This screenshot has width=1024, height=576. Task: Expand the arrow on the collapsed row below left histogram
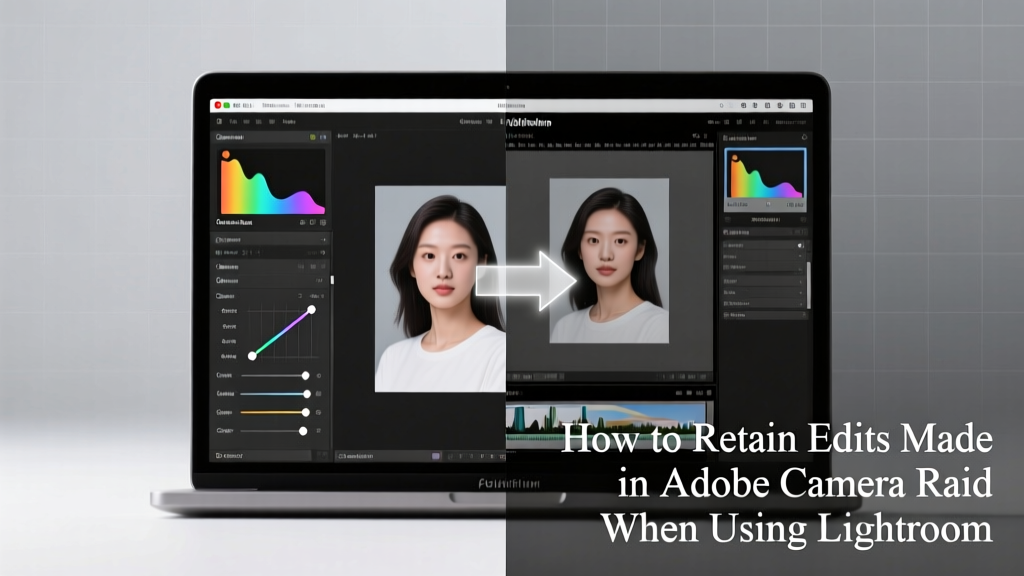coord(323,240)
